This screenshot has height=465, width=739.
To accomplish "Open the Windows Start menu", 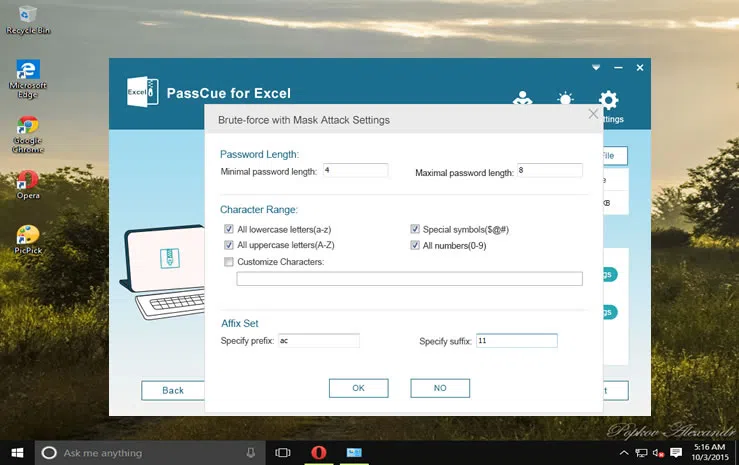I will coord(17,453).
